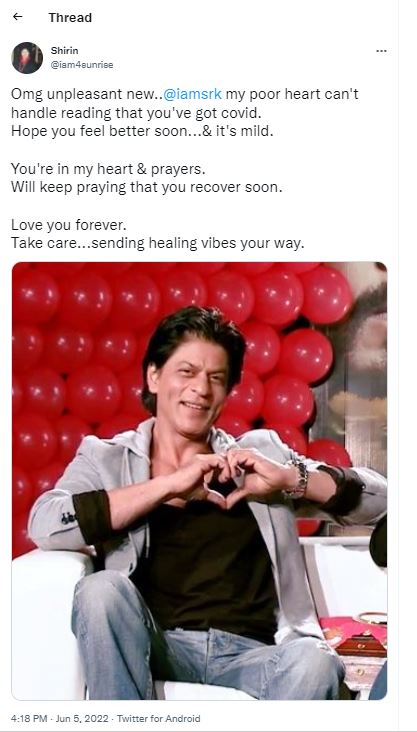Screen dimensions: 417x732
Task: Click the Thread page heading
Action: 70,18
